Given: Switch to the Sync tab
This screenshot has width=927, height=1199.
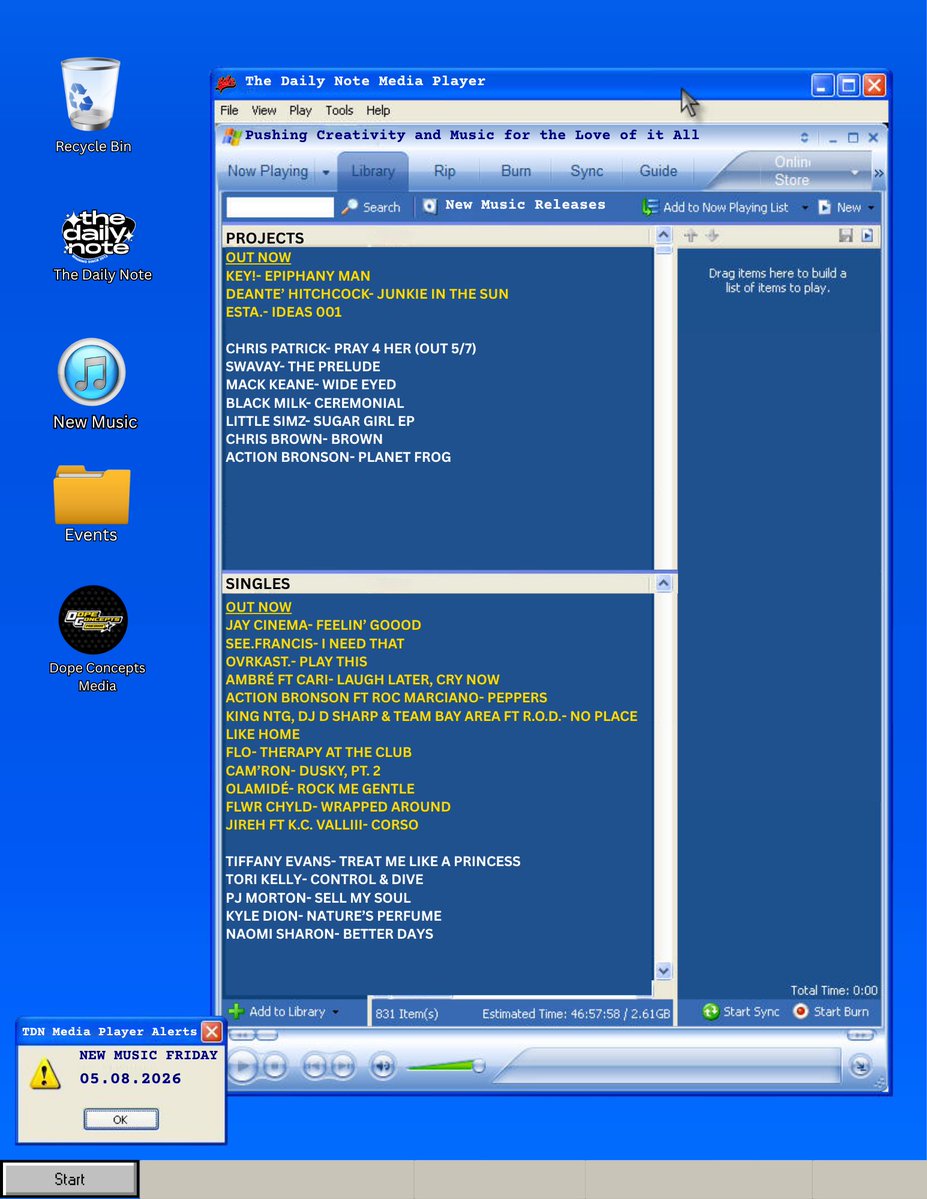Looking at the screenshot, I should [587, 171].
